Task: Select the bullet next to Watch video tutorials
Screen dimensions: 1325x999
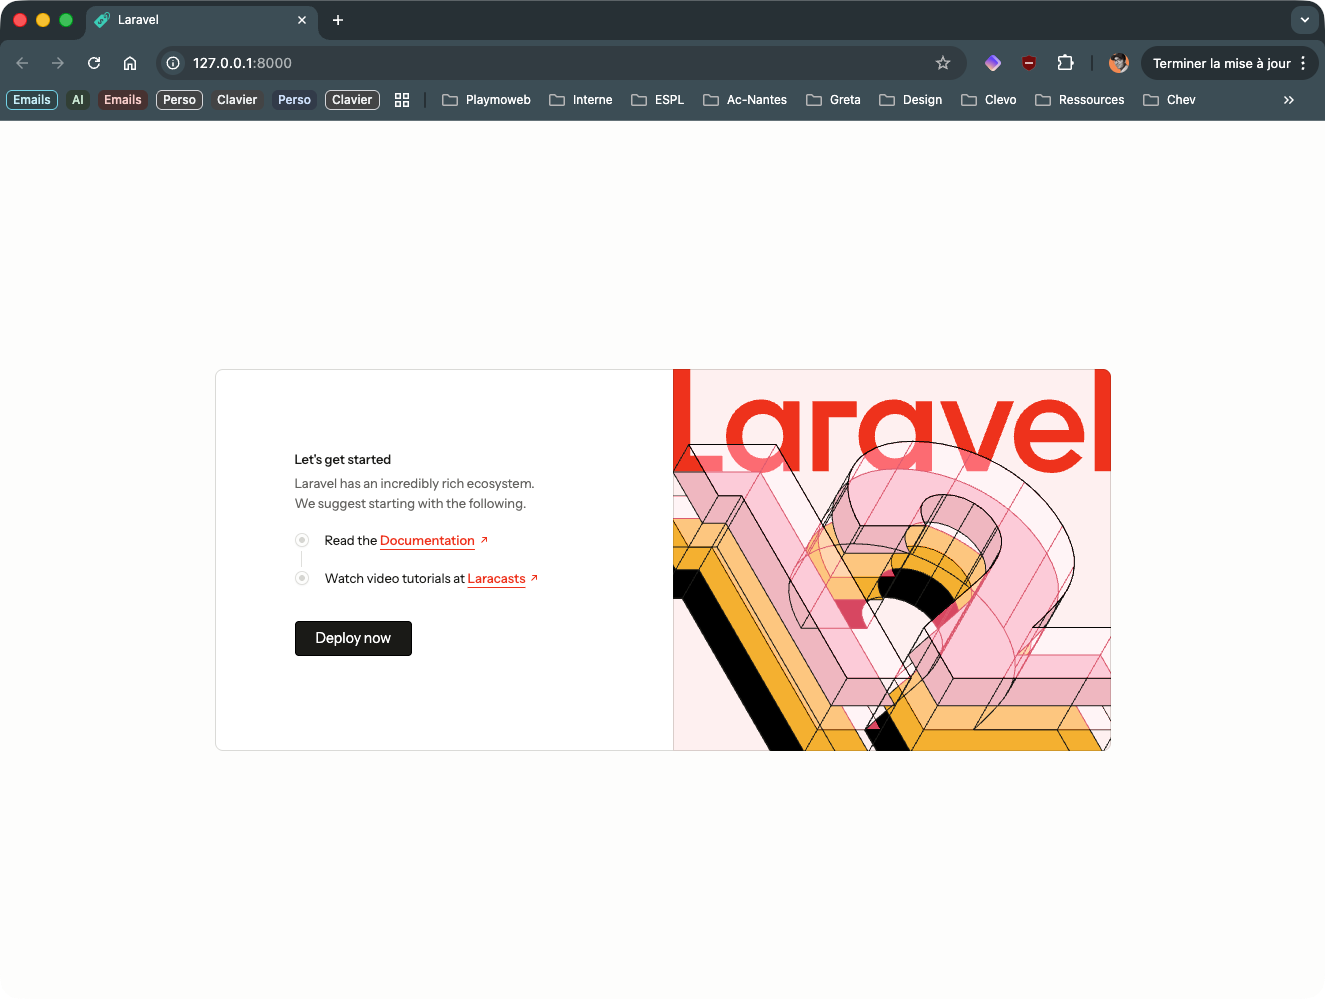Action: point(302,578)
